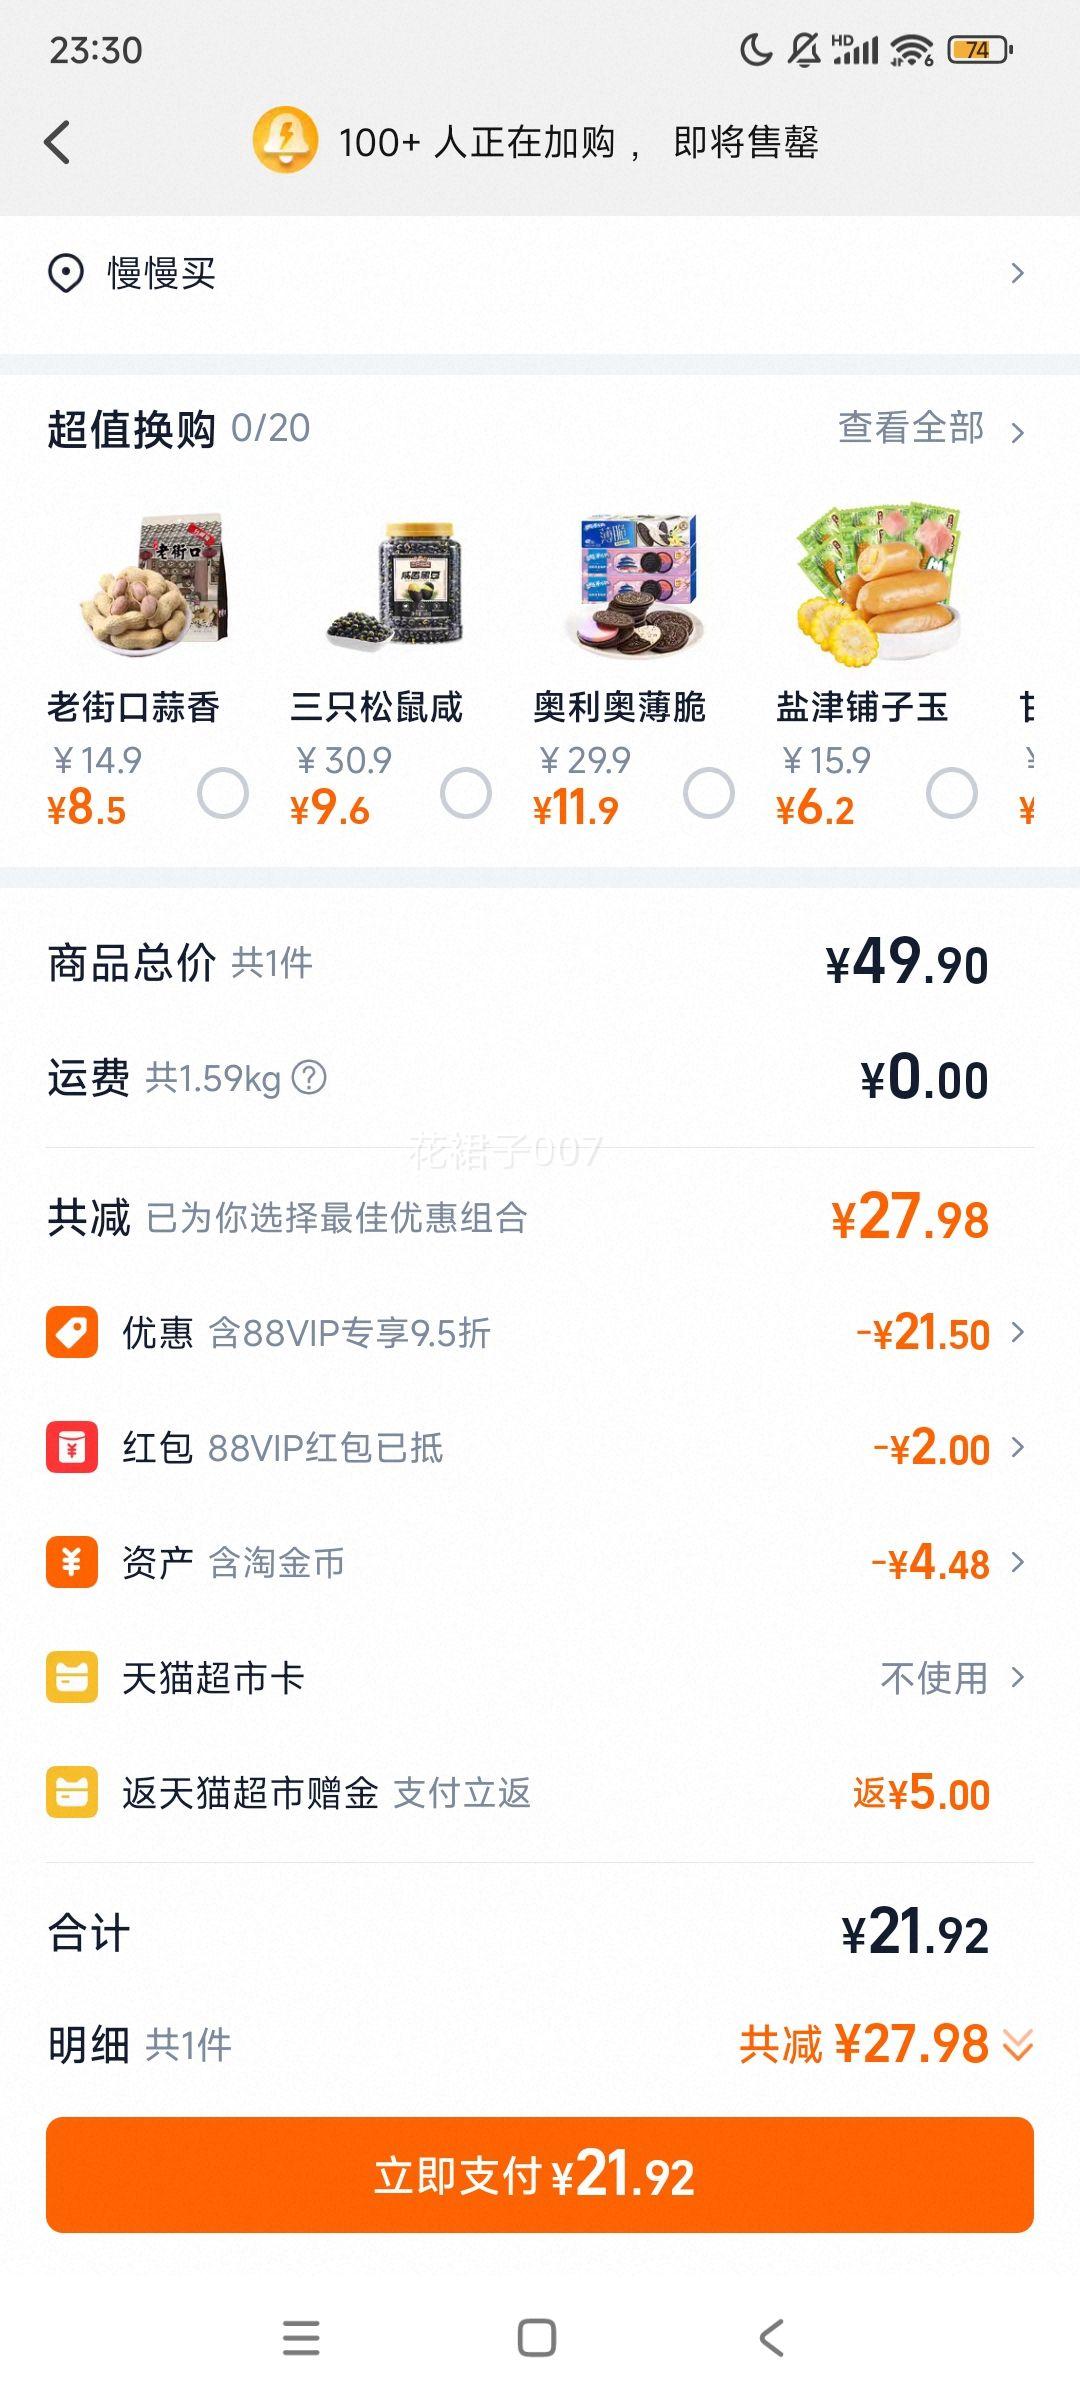Tap the back arrow at top left

(x=58, y=142)
